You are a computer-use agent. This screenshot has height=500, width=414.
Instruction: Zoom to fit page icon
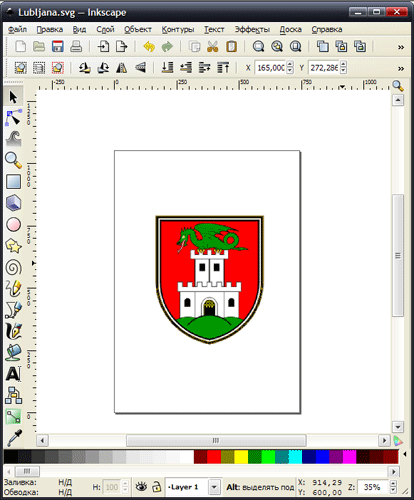(296, 46)
